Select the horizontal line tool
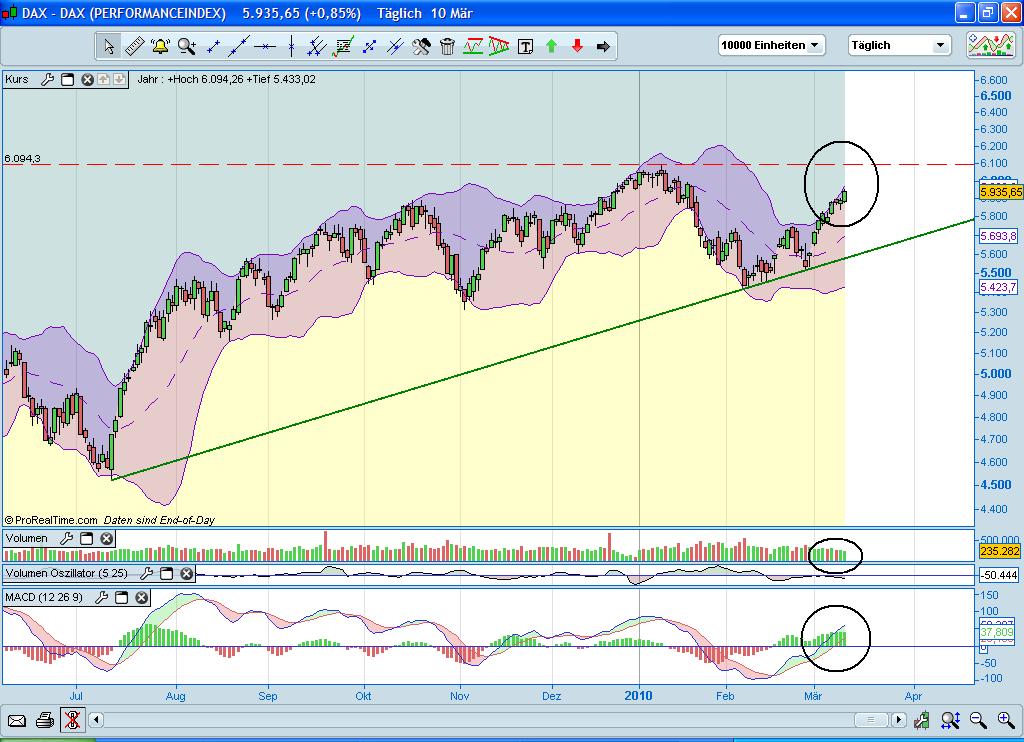The image size is (1024, 742). (x=265, y=46)
